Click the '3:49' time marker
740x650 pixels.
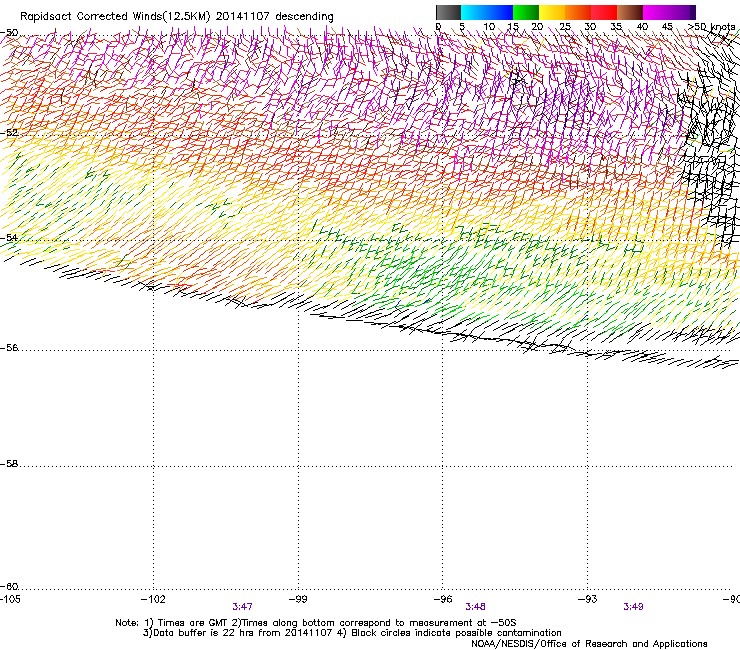633,607
